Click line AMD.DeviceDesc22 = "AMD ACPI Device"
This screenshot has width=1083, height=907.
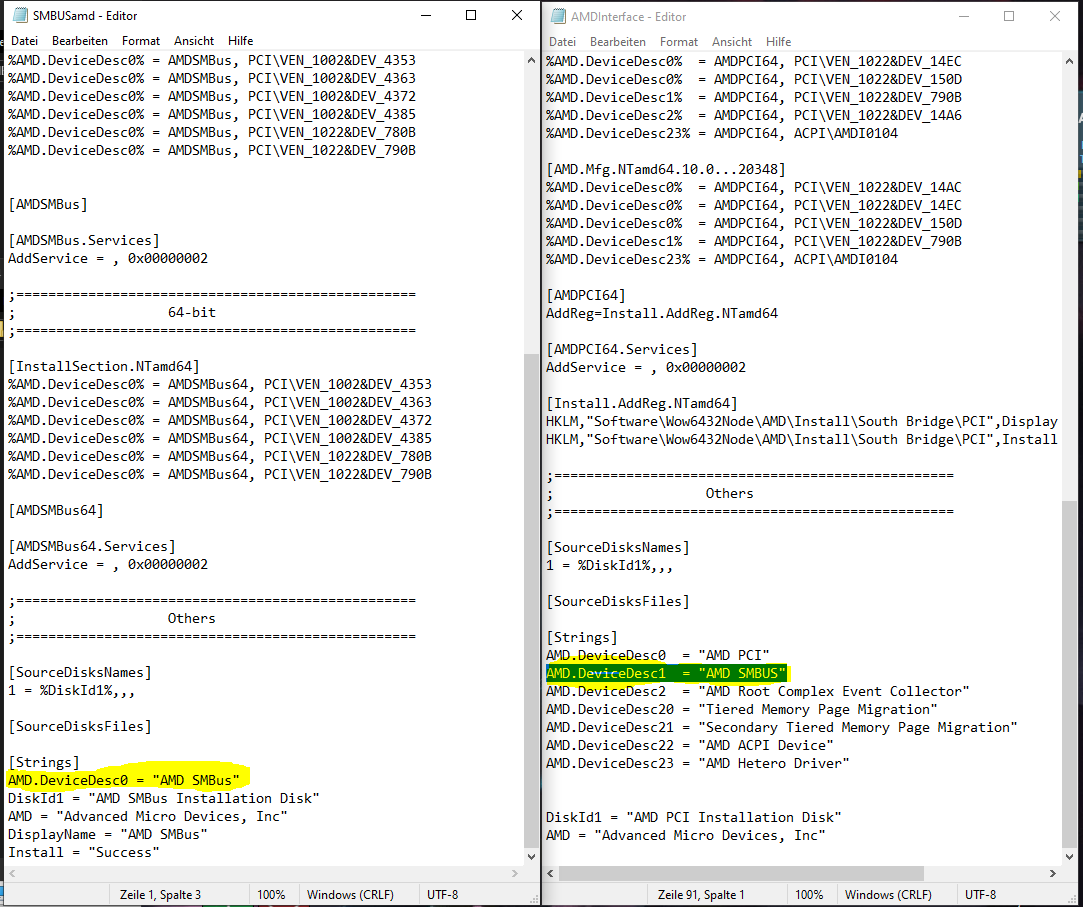point(689,745)
